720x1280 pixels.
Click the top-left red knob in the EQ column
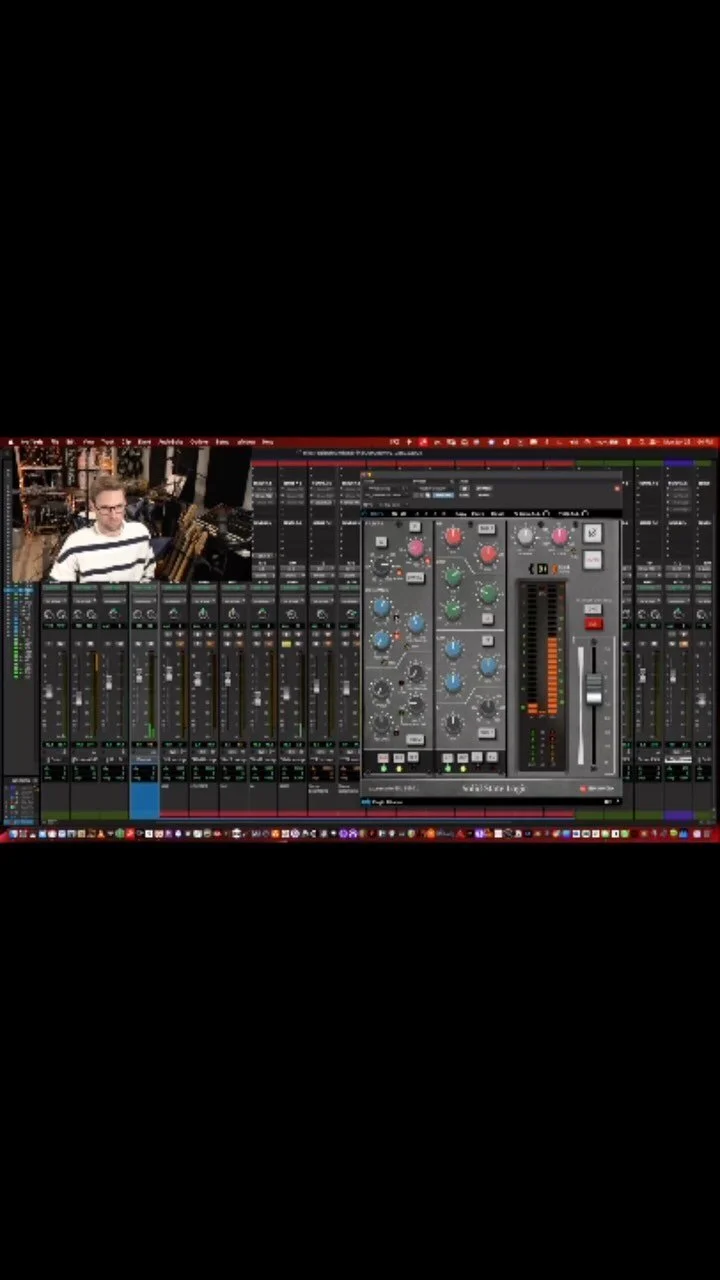pyautogui.click(x=454, y=536)
